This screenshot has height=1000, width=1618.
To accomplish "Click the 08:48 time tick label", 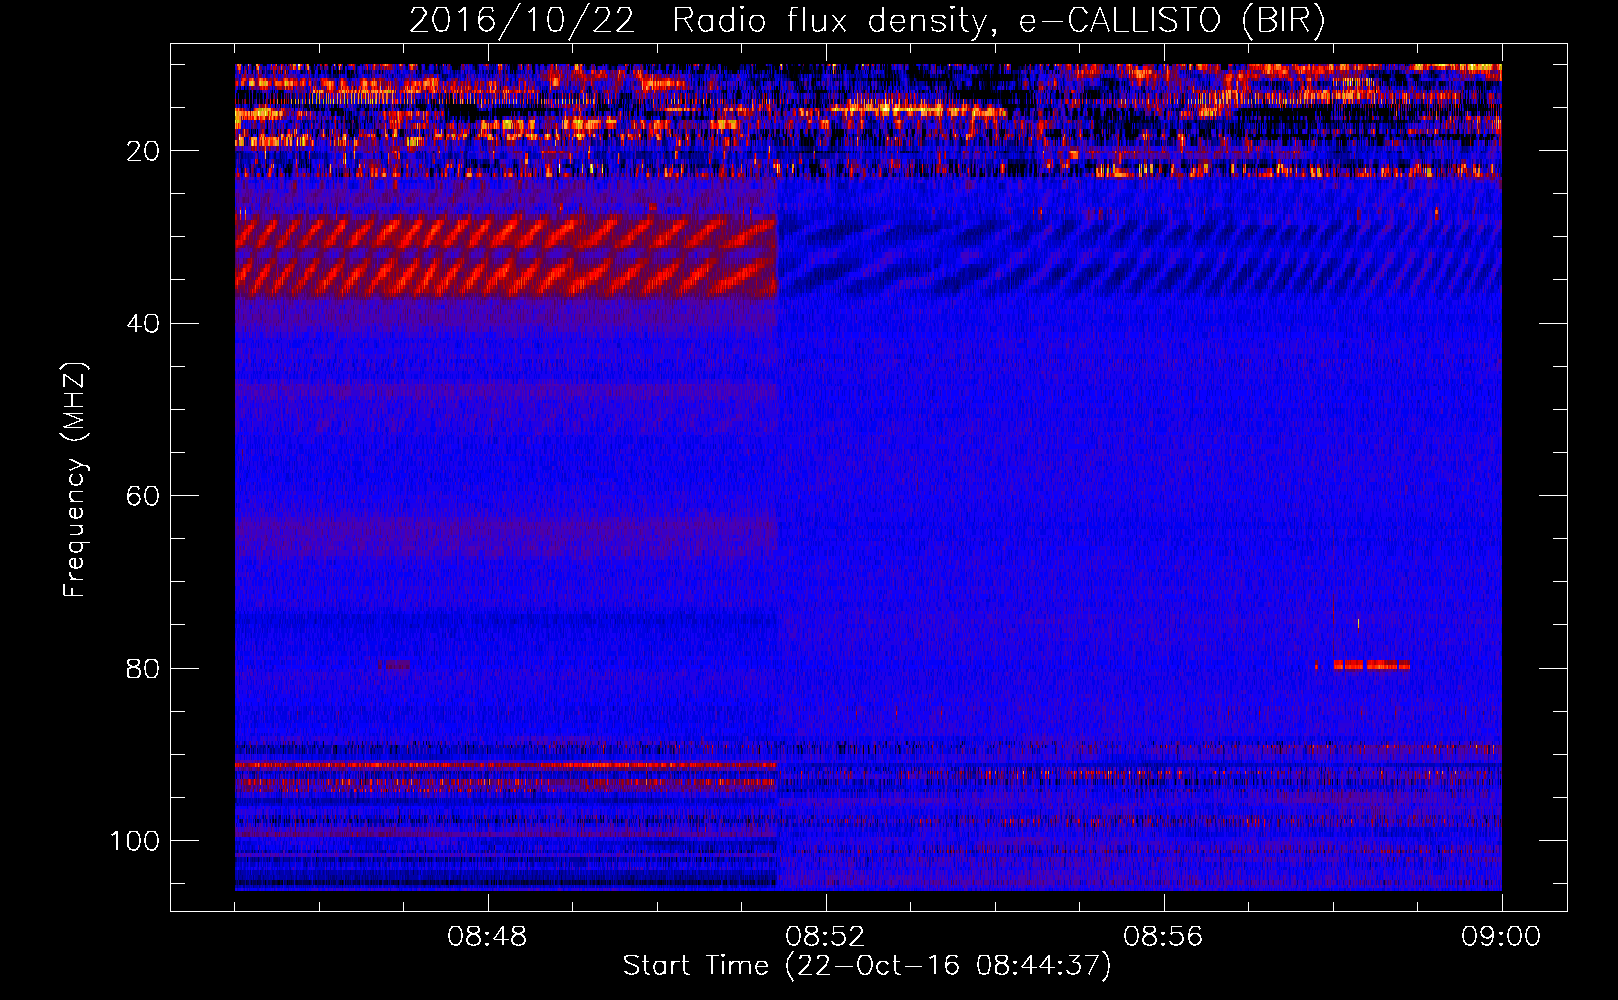I will point(487,937).
